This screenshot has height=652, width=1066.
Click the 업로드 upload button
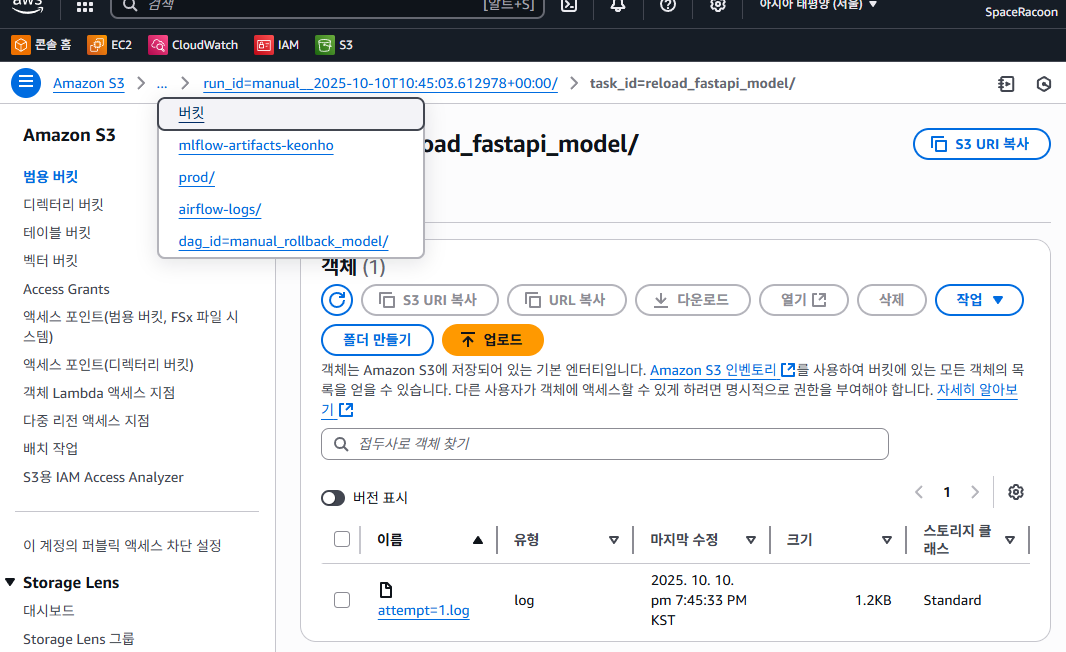[x=492, y=340]
